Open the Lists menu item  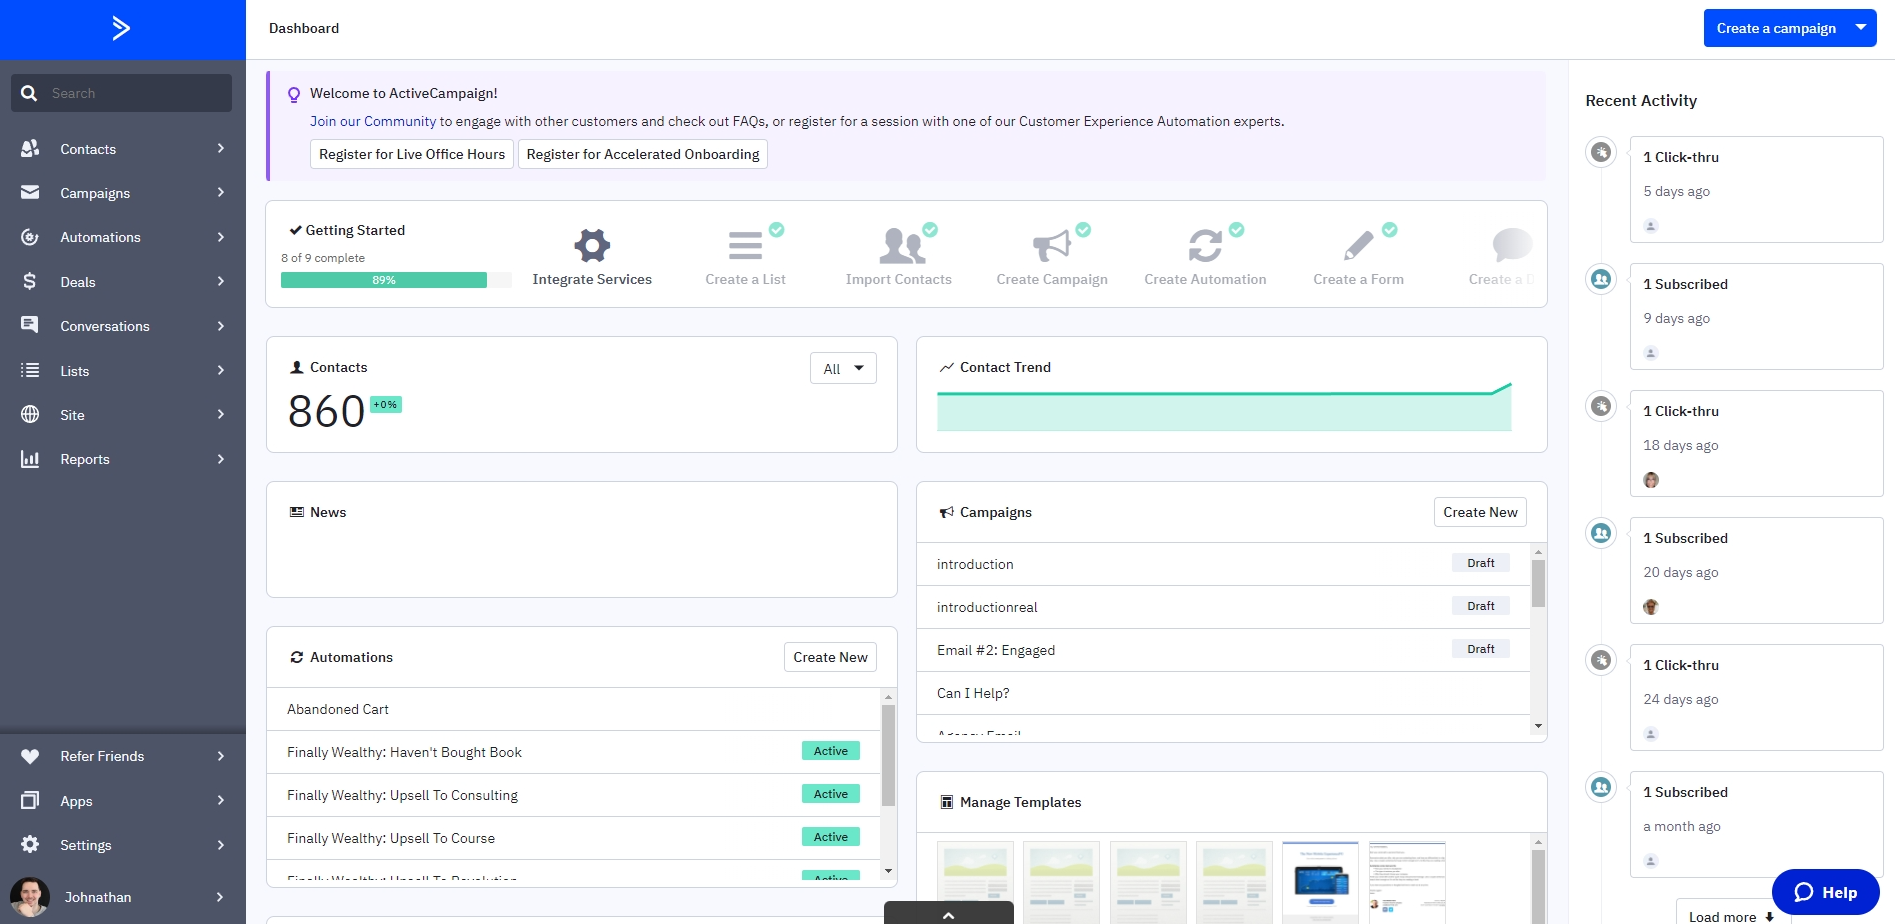(x=123, y=370)
